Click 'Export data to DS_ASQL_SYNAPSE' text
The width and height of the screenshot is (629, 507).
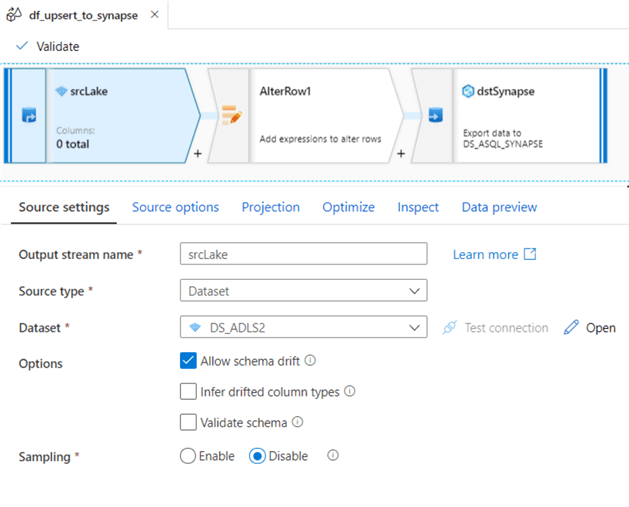(x=503, y=138)
